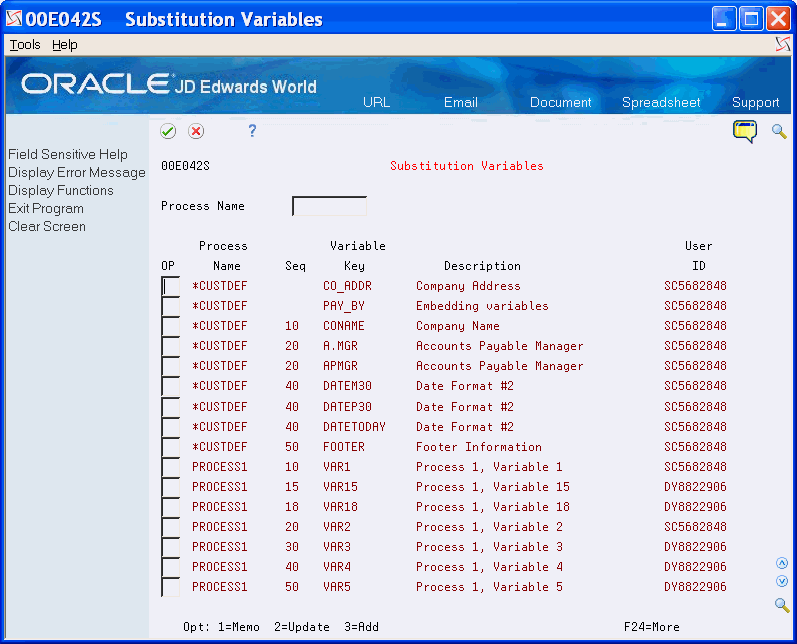Screen dimensions: 797x644
Task: Select the Support tab
Action: pos(755,102)
